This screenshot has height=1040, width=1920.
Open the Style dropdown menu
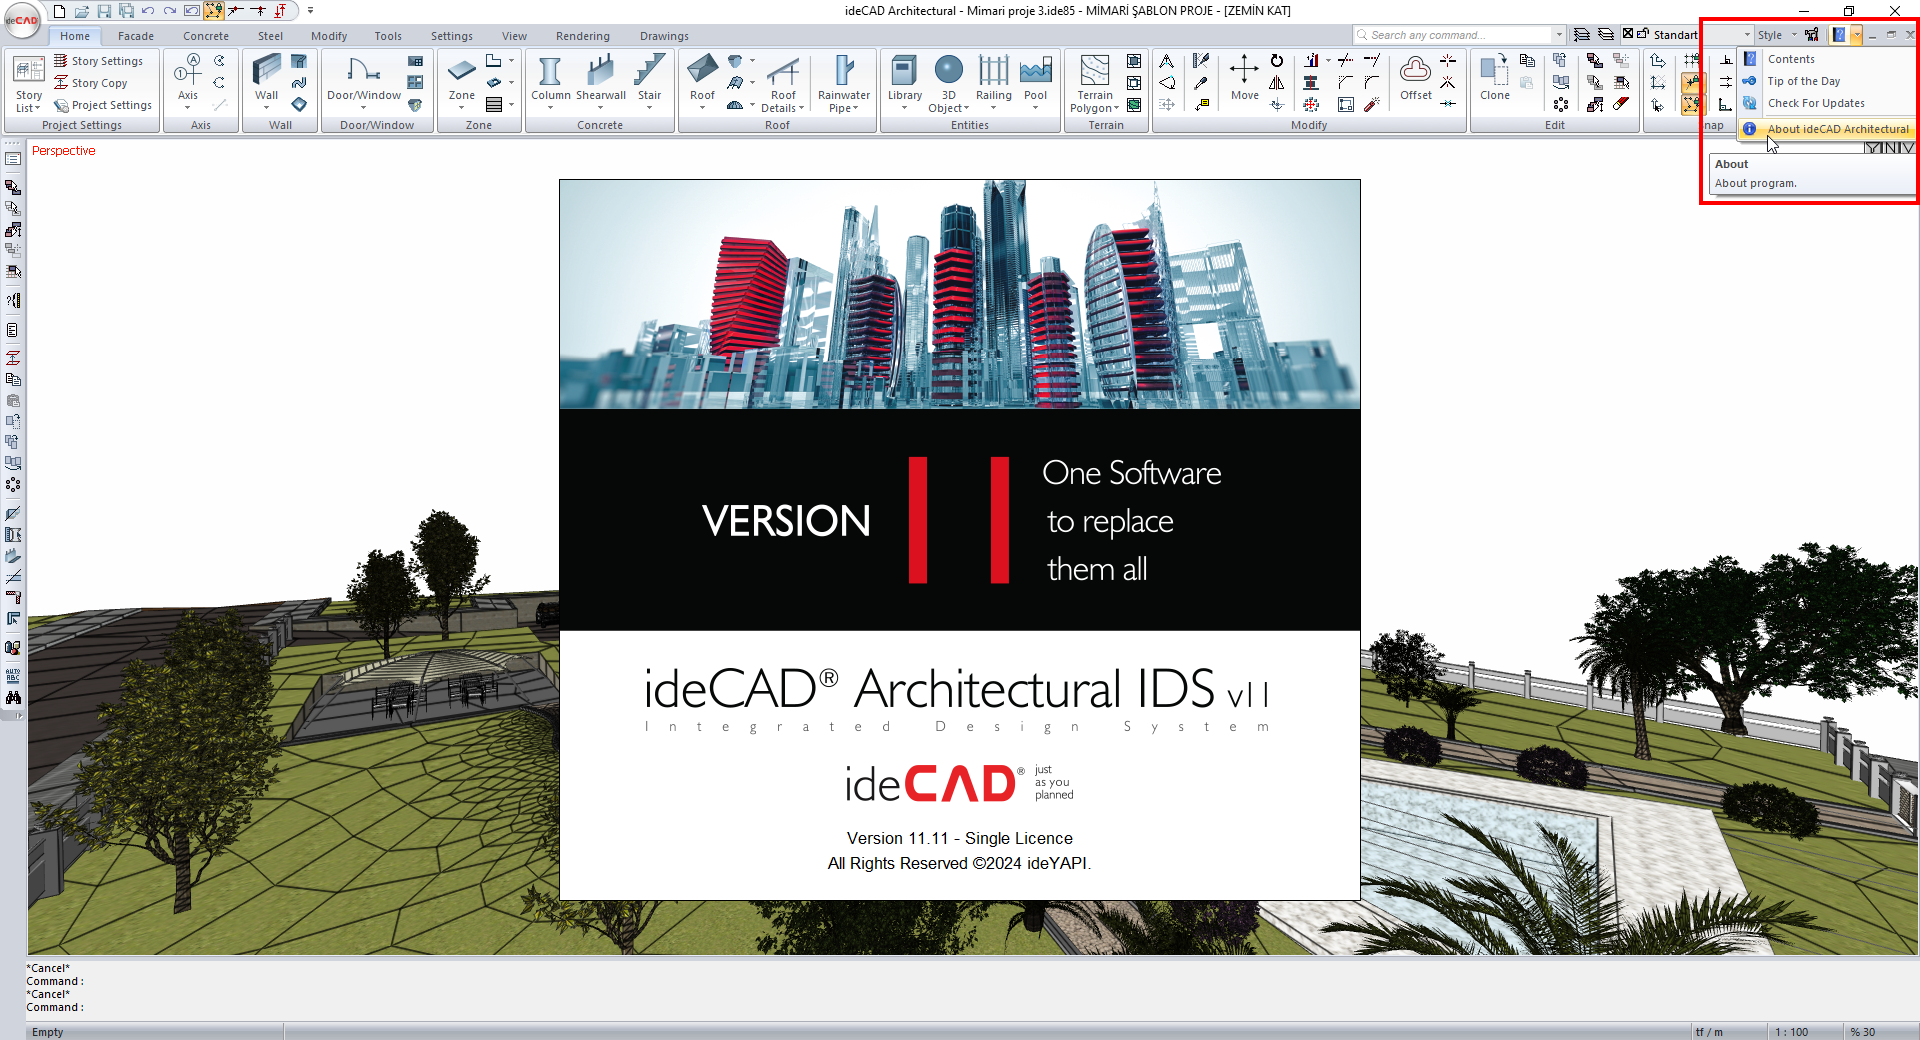point(1777,35)
